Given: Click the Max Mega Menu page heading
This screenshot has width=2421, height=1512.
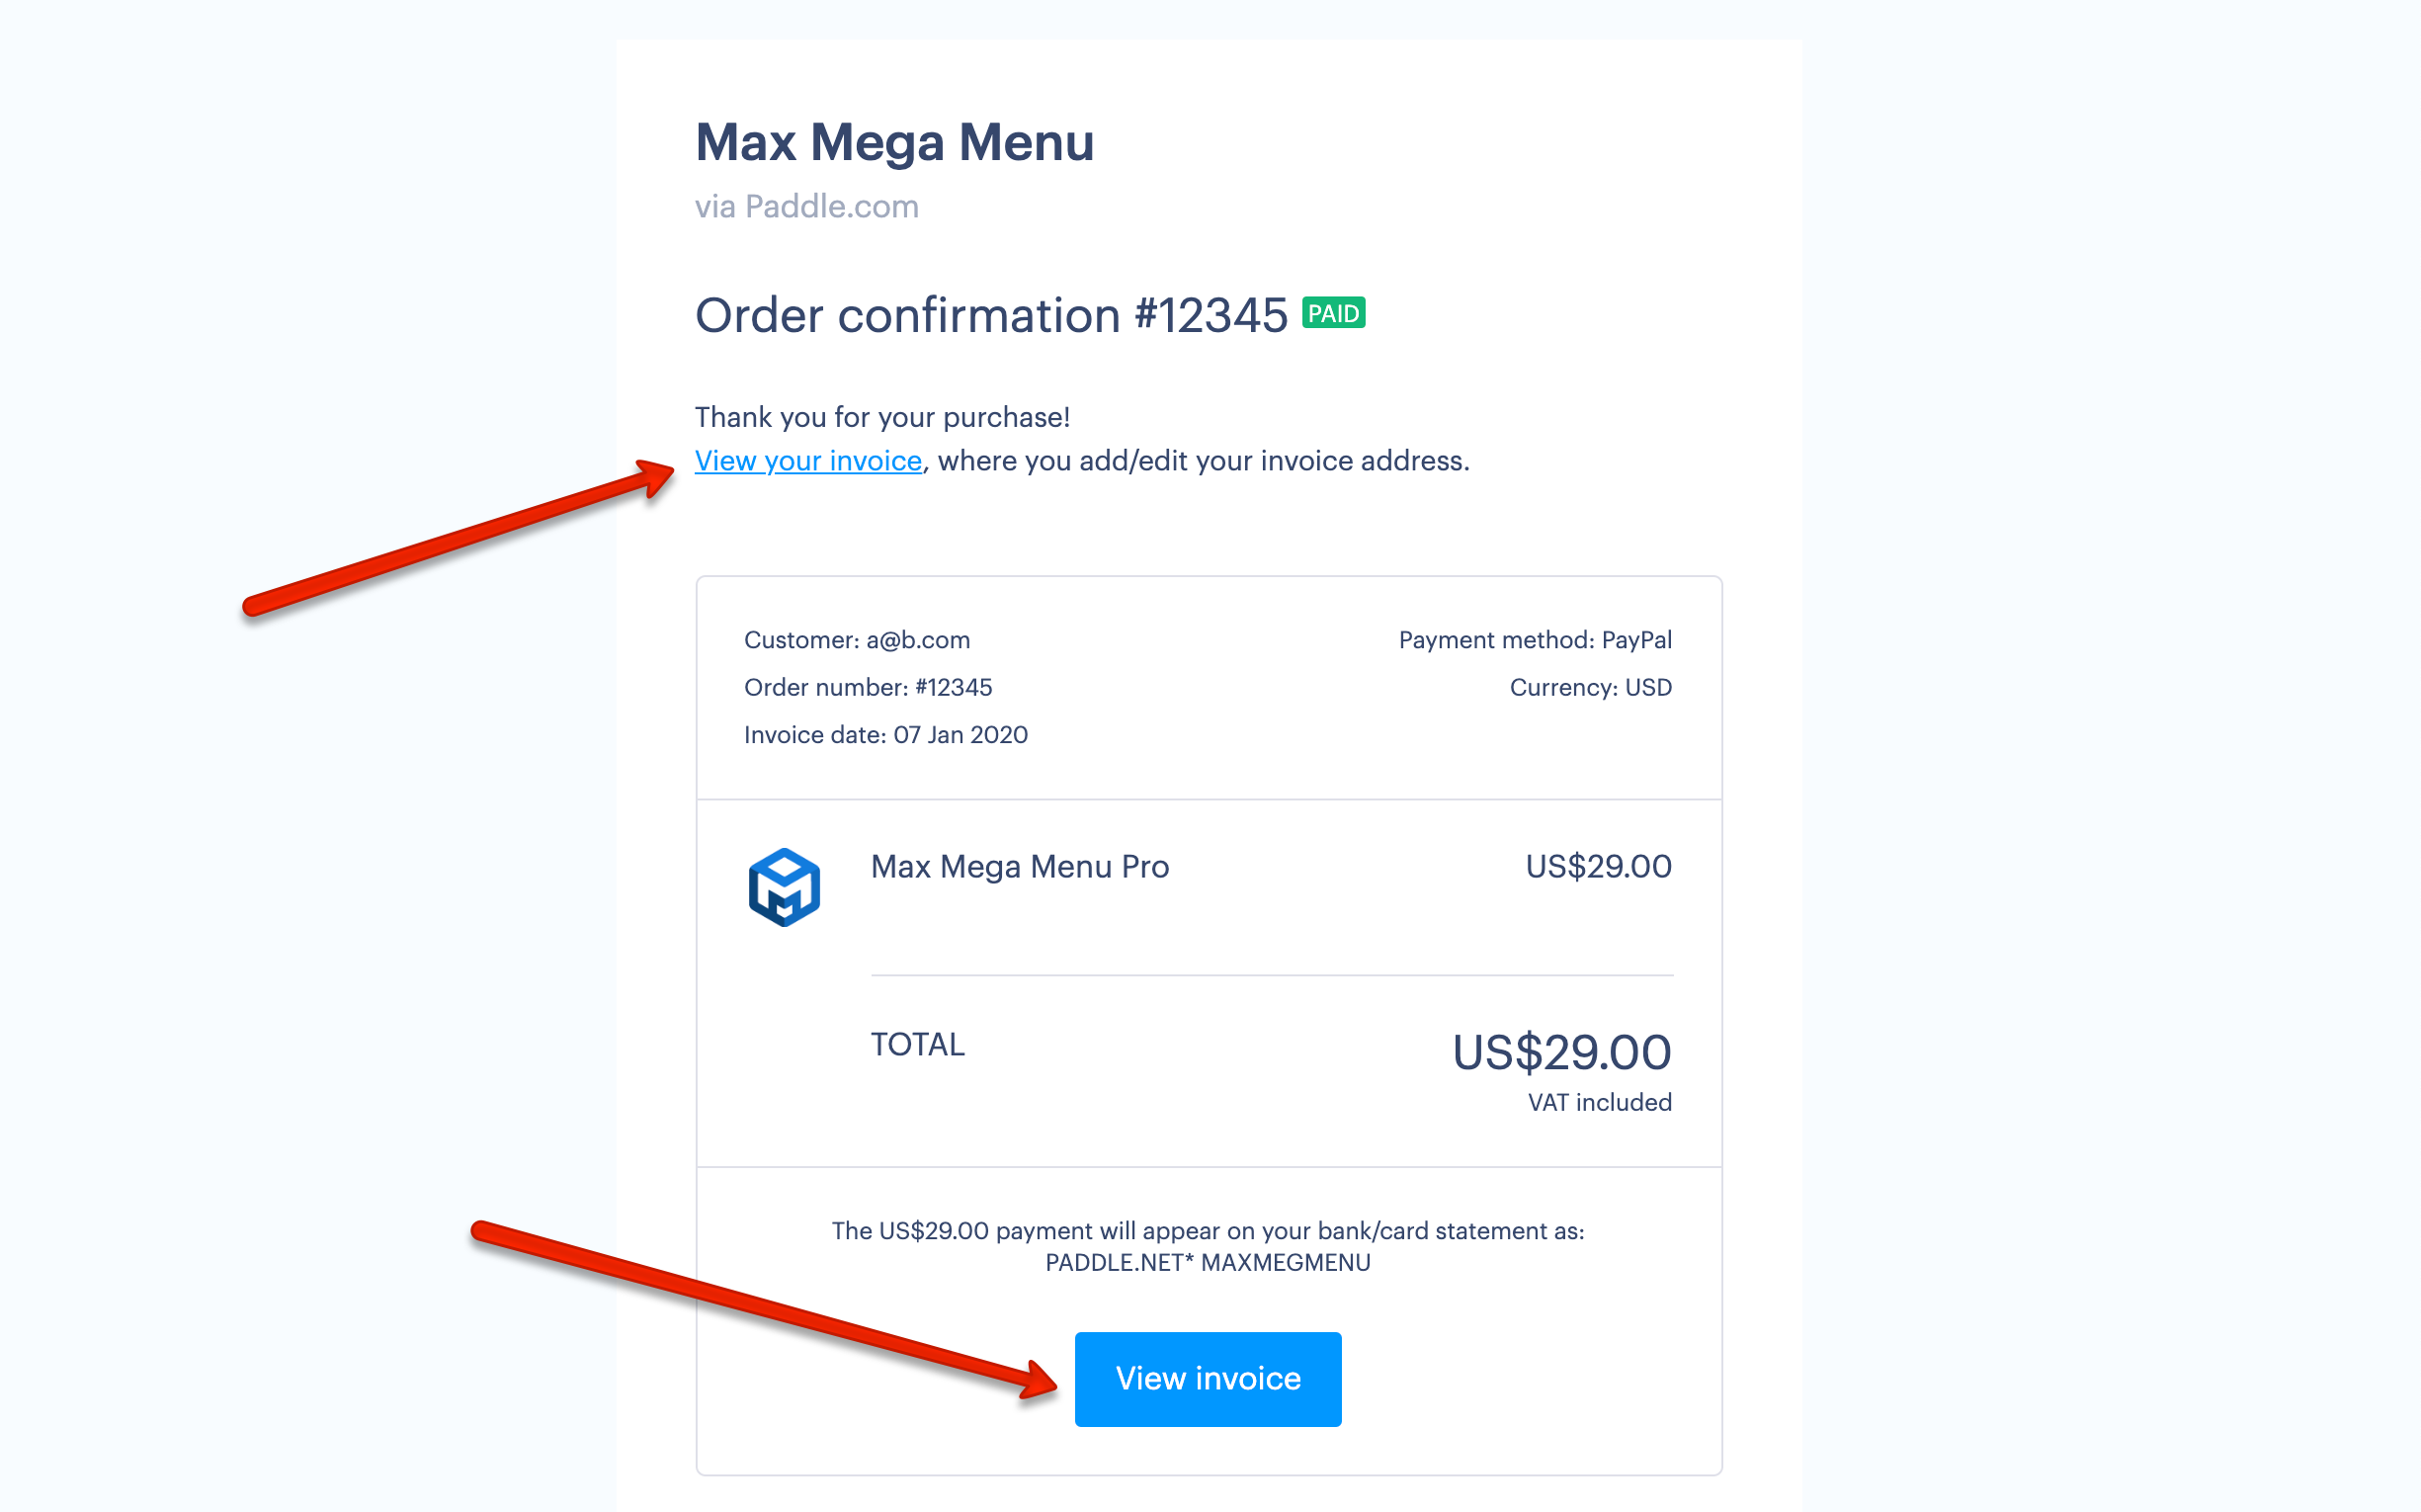Looking at the screenshot, I should pos(894,142).
